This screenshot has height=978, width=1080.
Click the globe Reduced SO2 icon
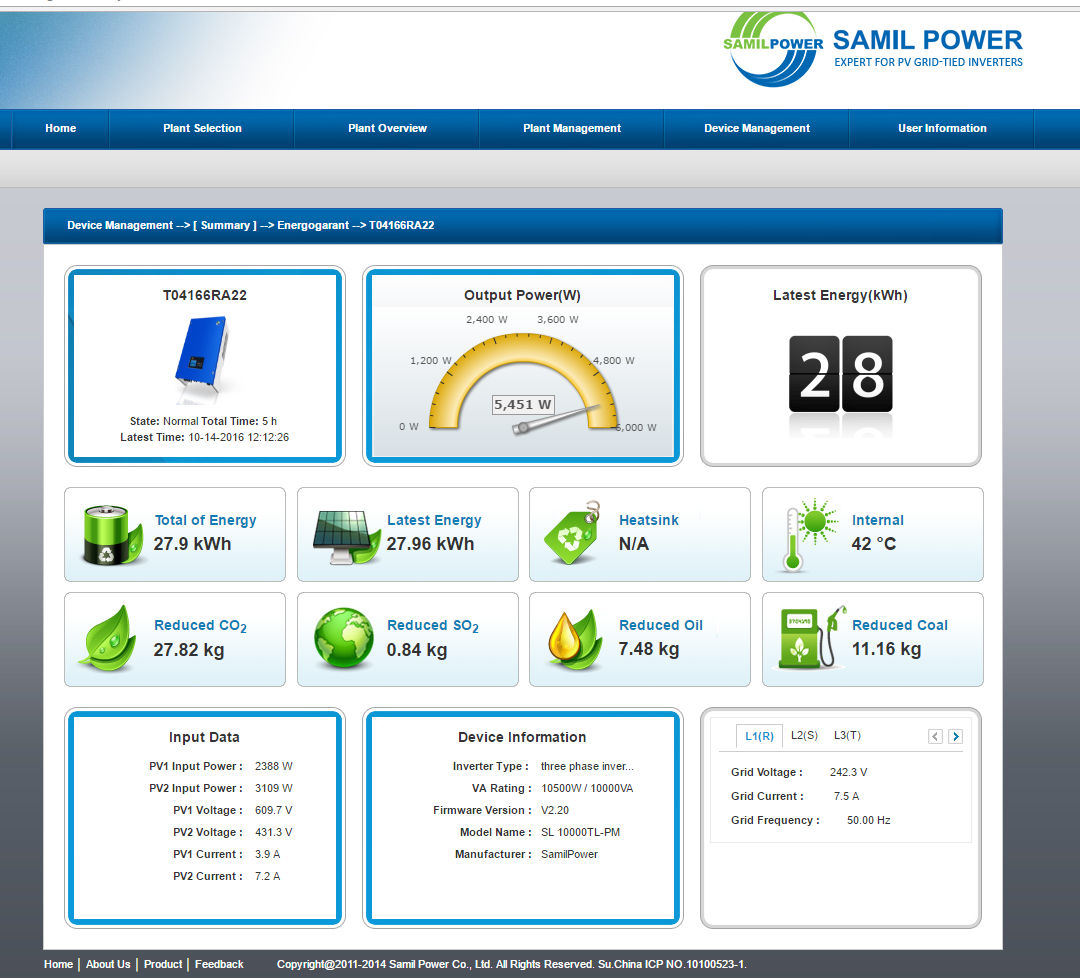tap(344, 638)
